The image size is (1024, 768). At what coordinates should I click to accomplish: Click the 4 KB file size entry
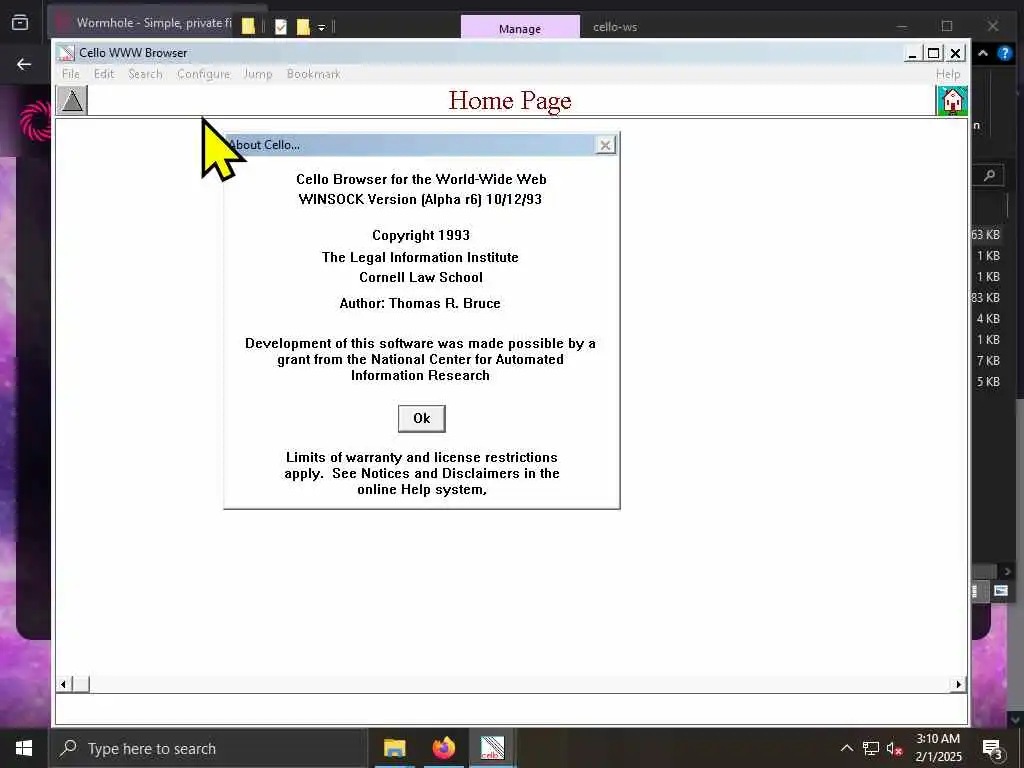click(x=988, y=319)
